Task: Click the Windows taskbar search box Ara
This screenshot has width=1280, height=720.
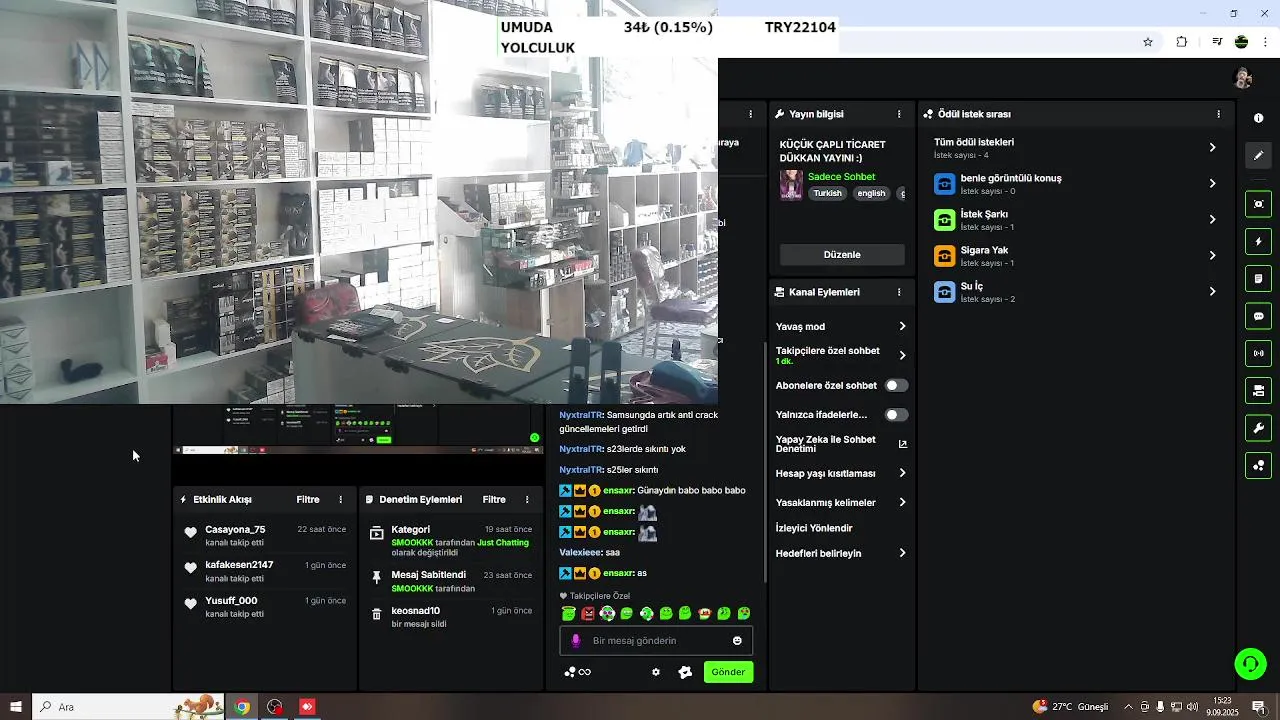Action: pyautogui.click(x=130, y=707)
